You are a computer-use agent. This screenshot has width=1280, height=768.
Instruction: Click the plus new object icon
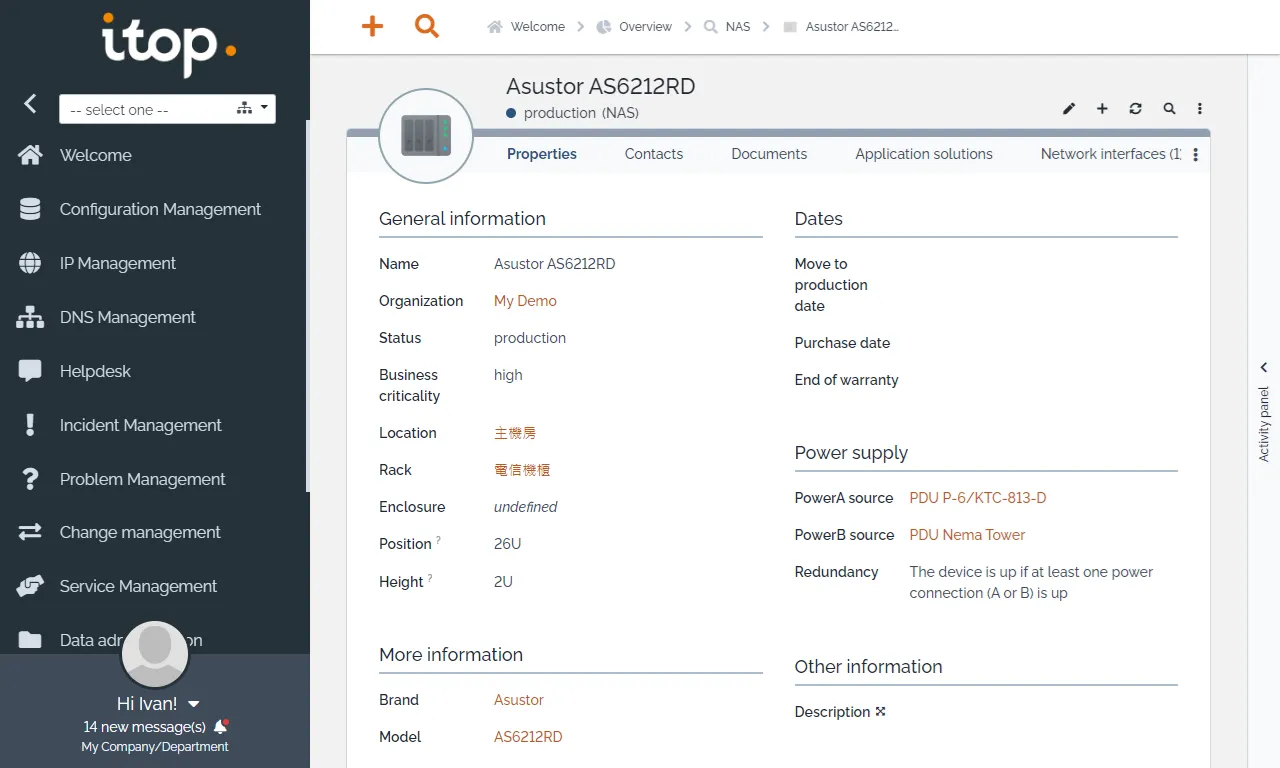pyautogui.click(x=1102, y=108)
